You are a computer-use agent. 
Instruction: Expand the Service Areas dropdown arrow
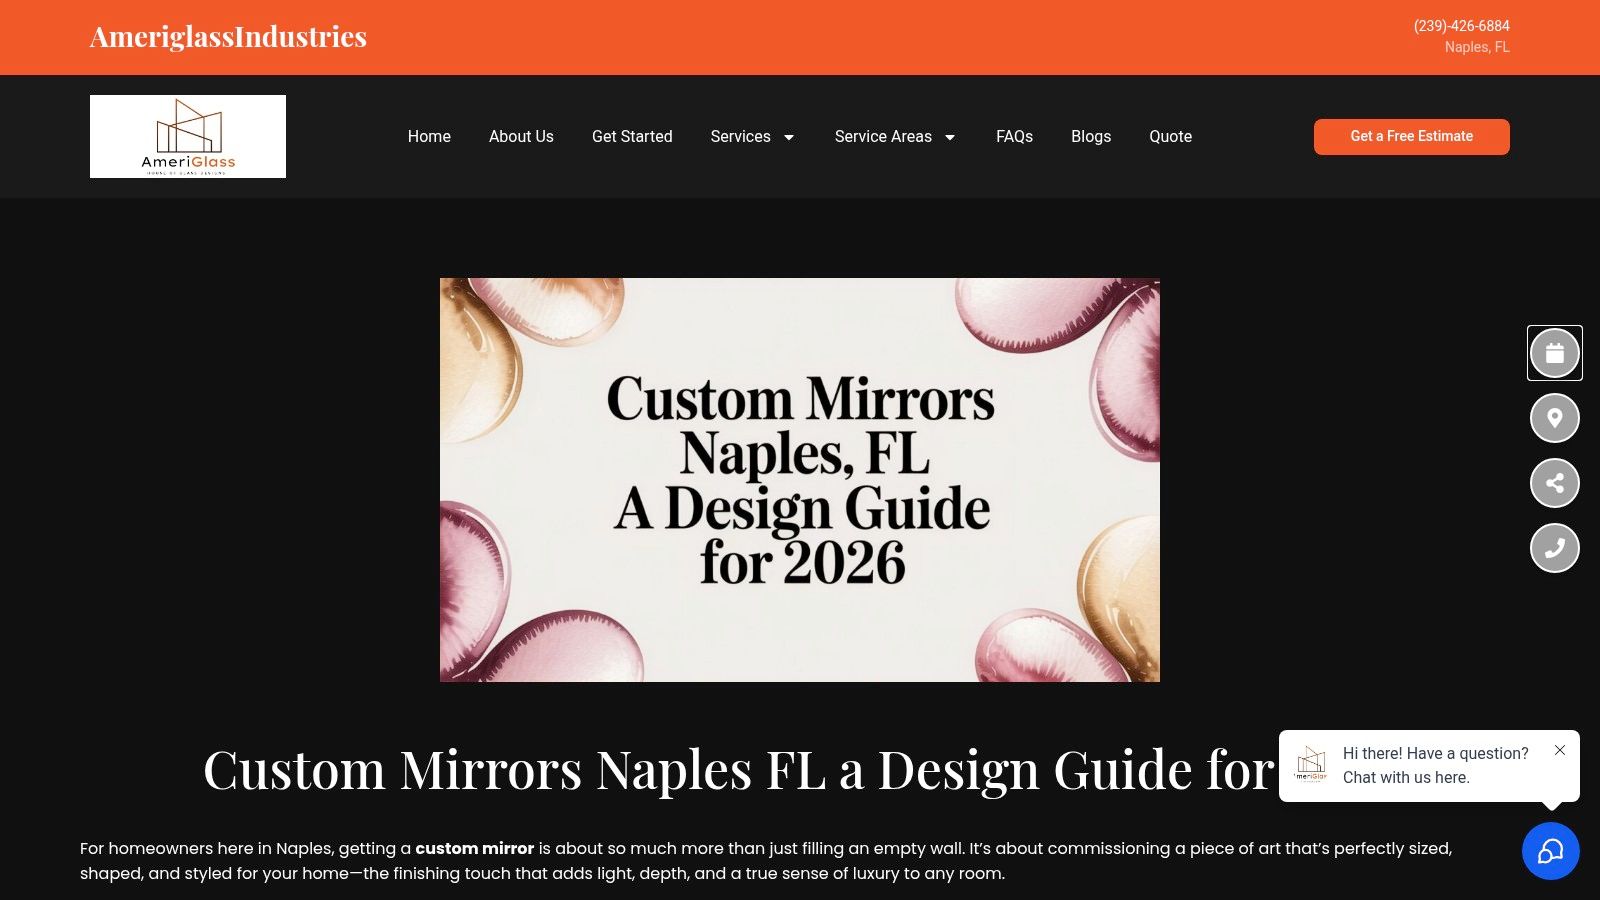pos(950,137)
